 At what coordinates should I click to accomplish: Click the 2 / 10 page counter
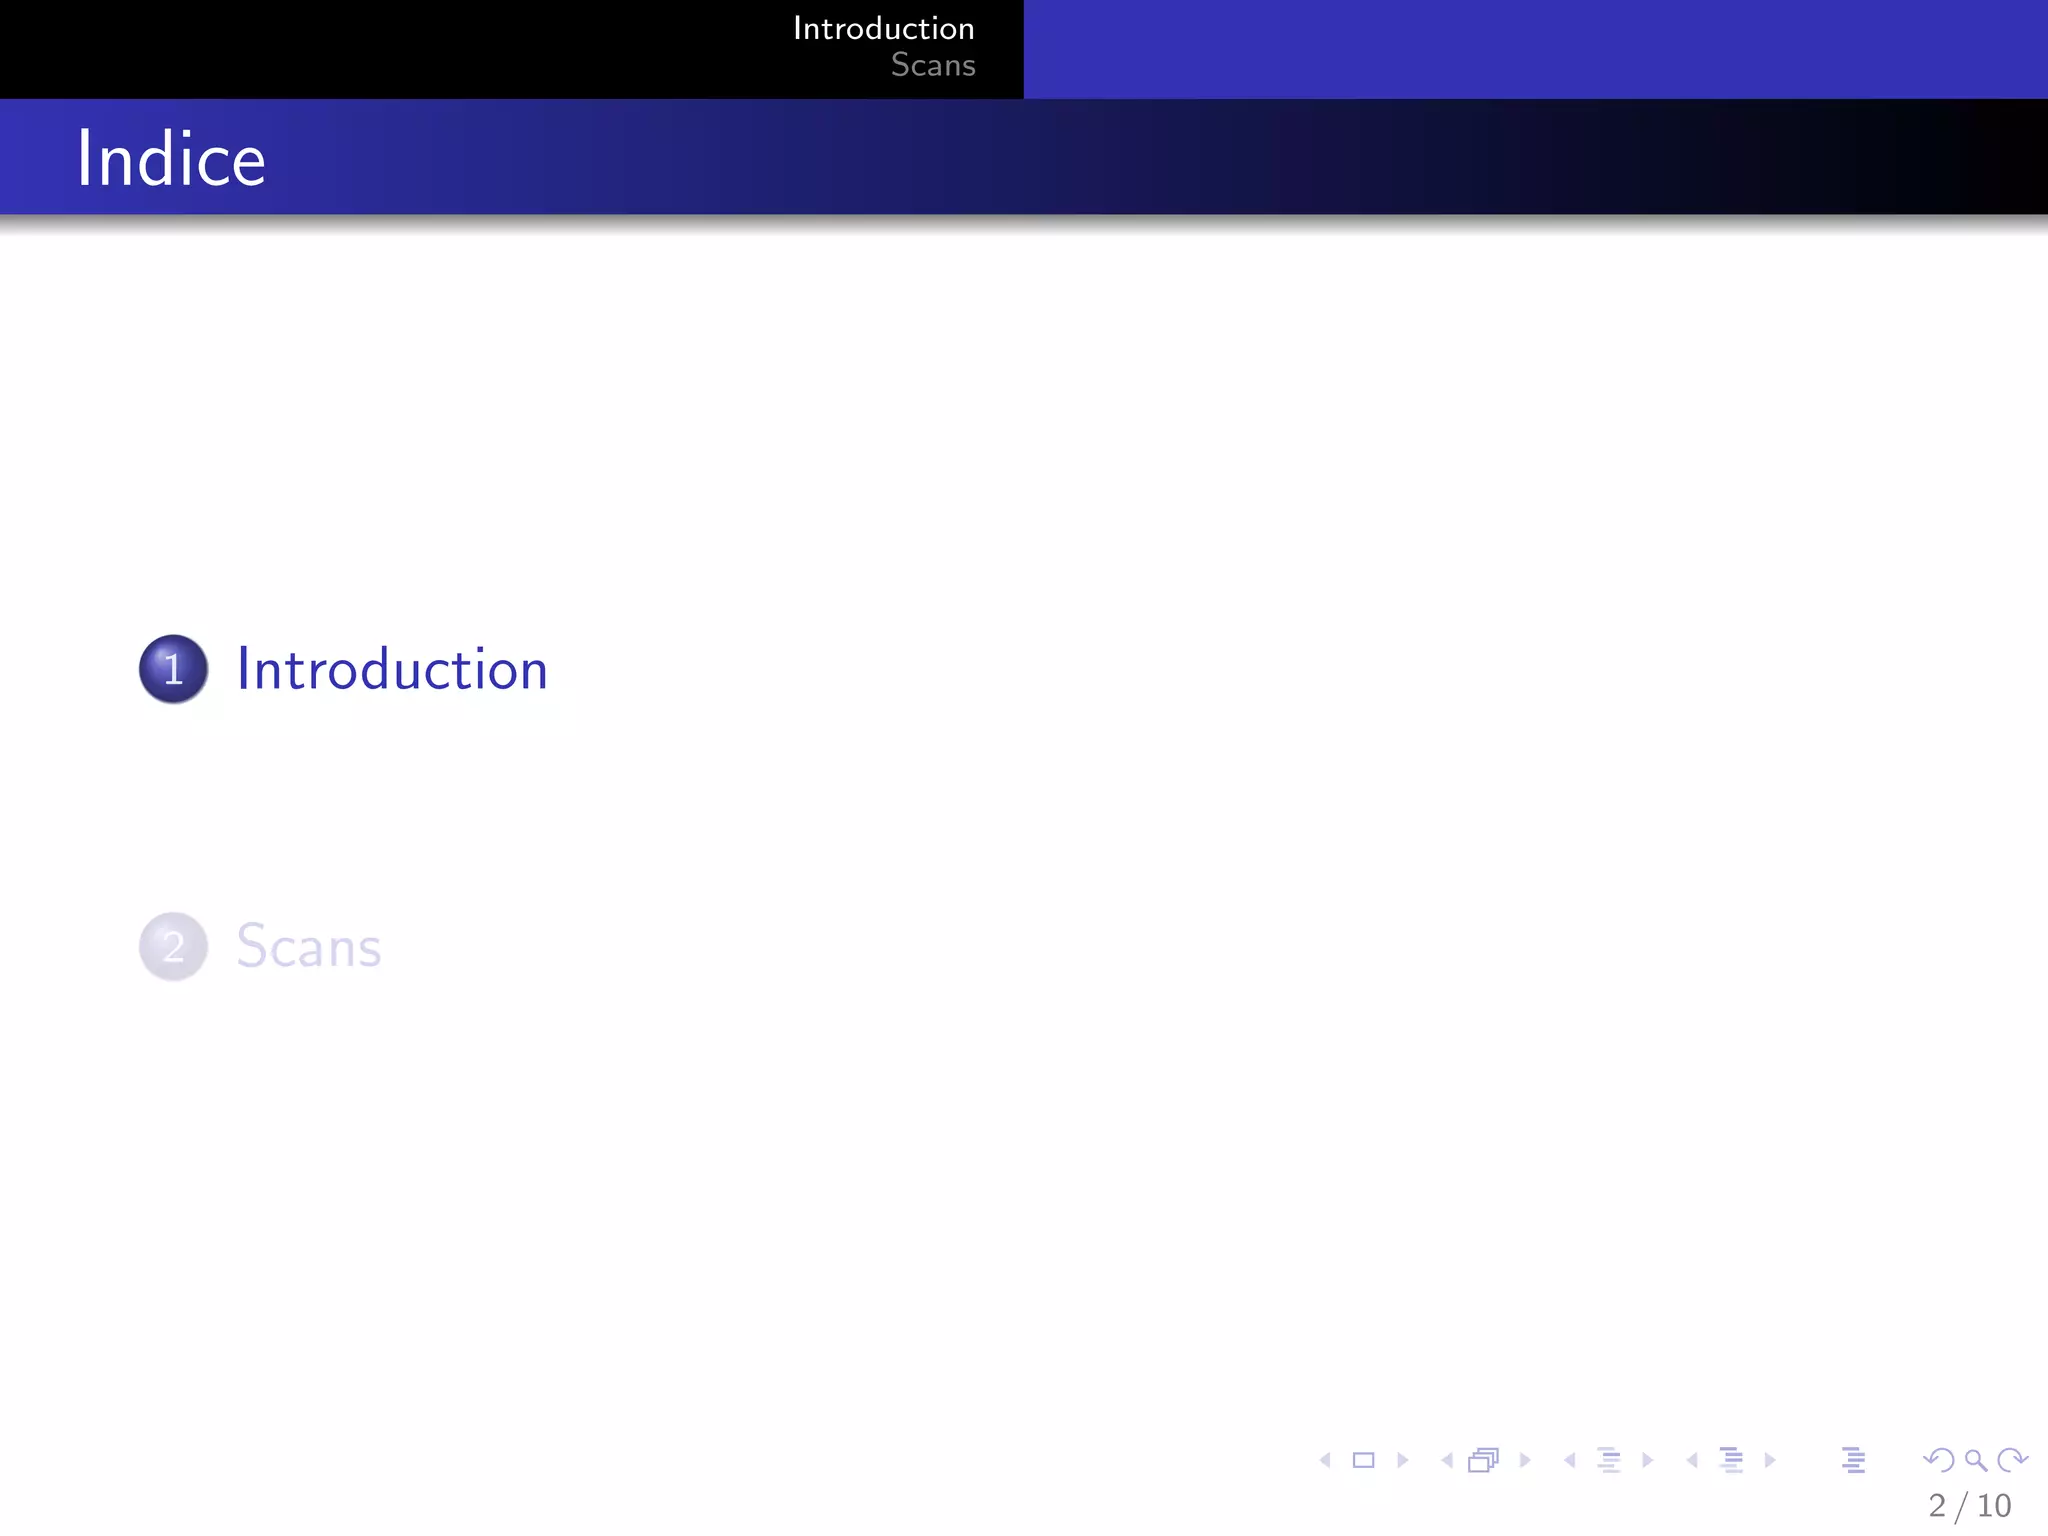[1969, 1505]
